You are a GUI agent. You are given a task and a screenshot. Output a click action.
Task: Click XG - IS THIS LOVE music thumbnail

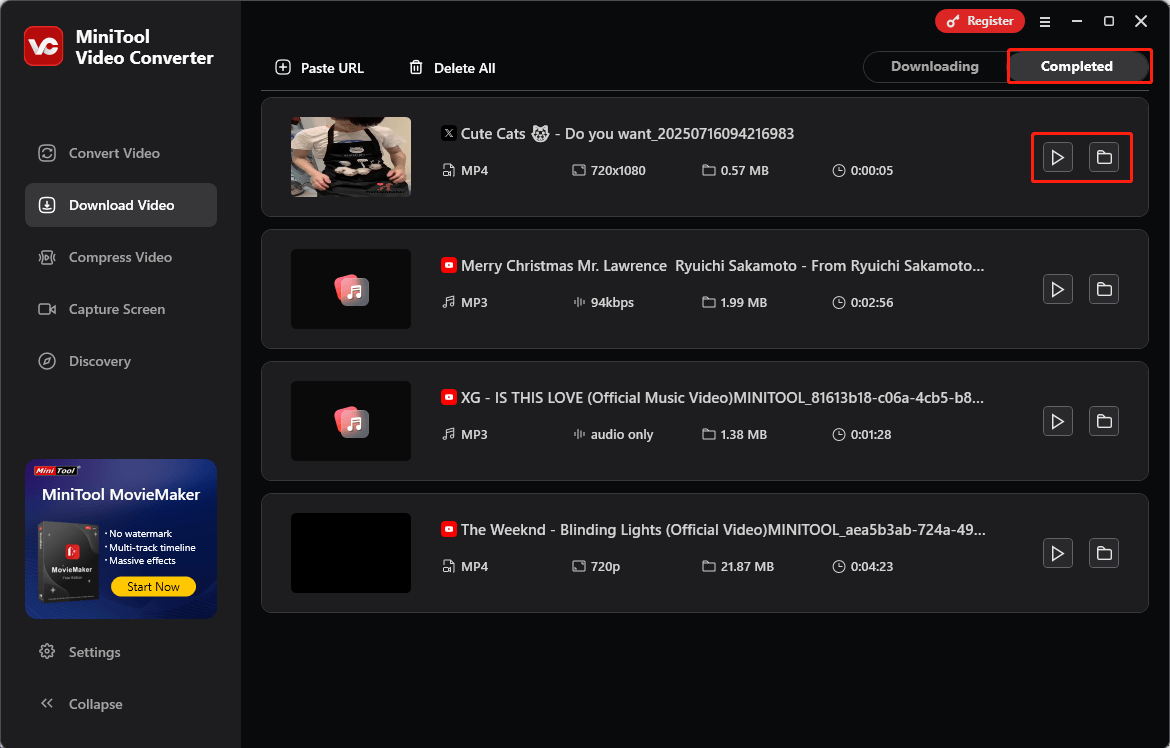351,421
